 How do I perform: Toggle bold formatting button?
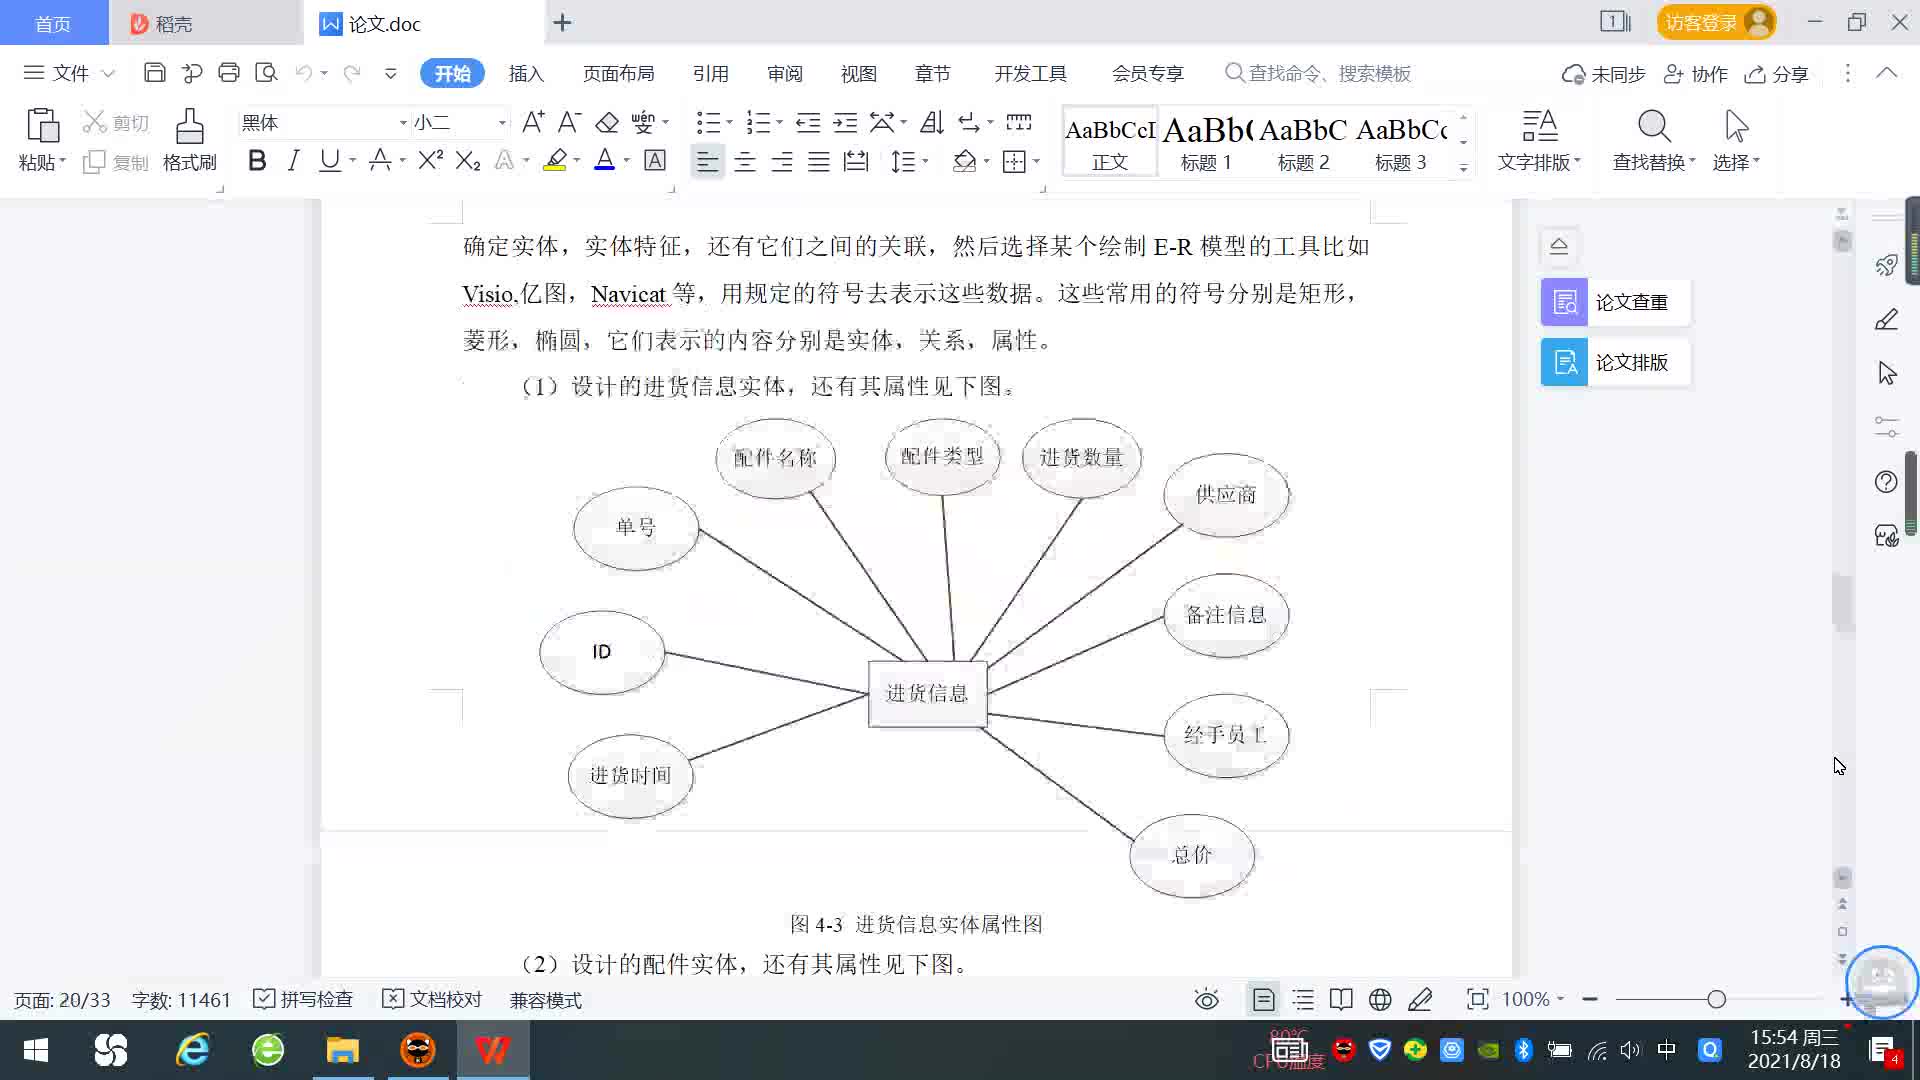pyautogui.click(x=257, y=161)
